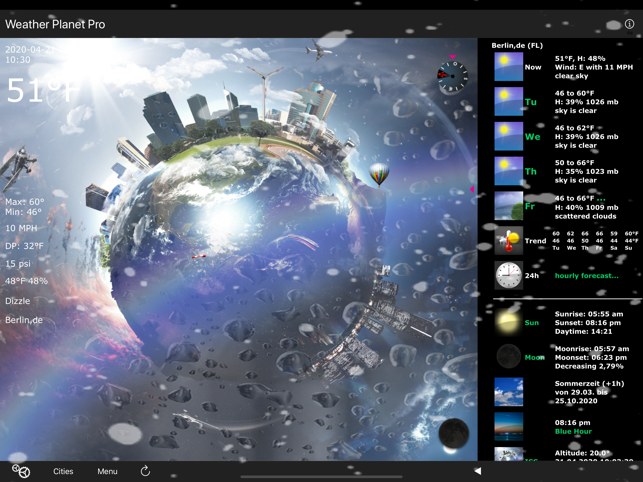This screenshot has width=643, height=482.
Task: Click the satellite on left of globe view
Action: pos(18,167)
